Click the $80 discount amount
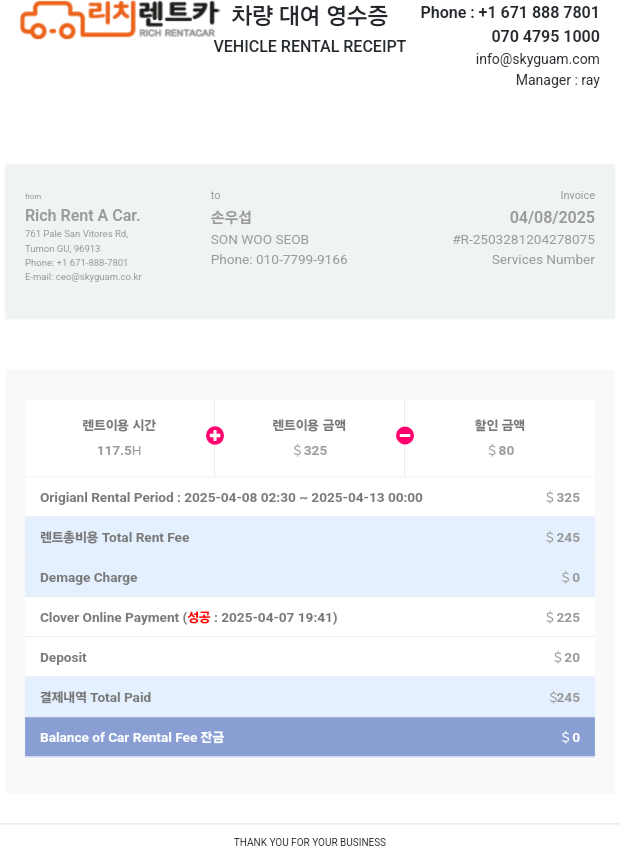Image resolution: width=620 pixels, height=850 pixels. 501,451
